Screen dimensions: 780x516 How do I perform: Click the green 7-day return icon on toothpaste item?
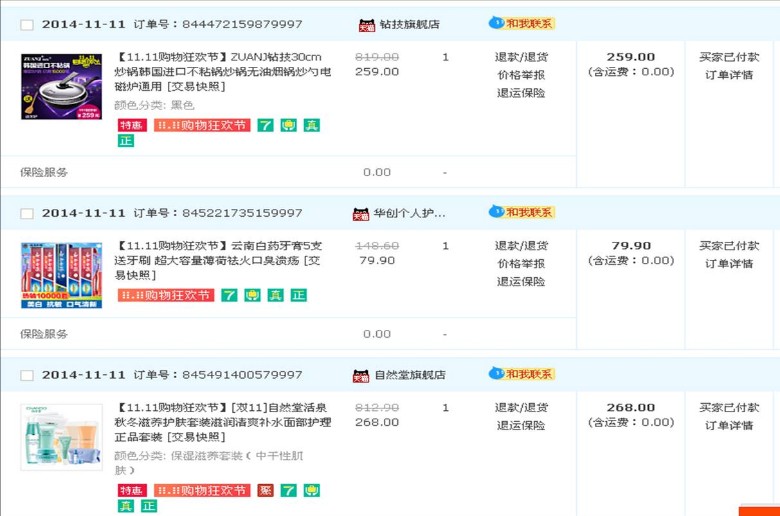(x=229, y=295)
